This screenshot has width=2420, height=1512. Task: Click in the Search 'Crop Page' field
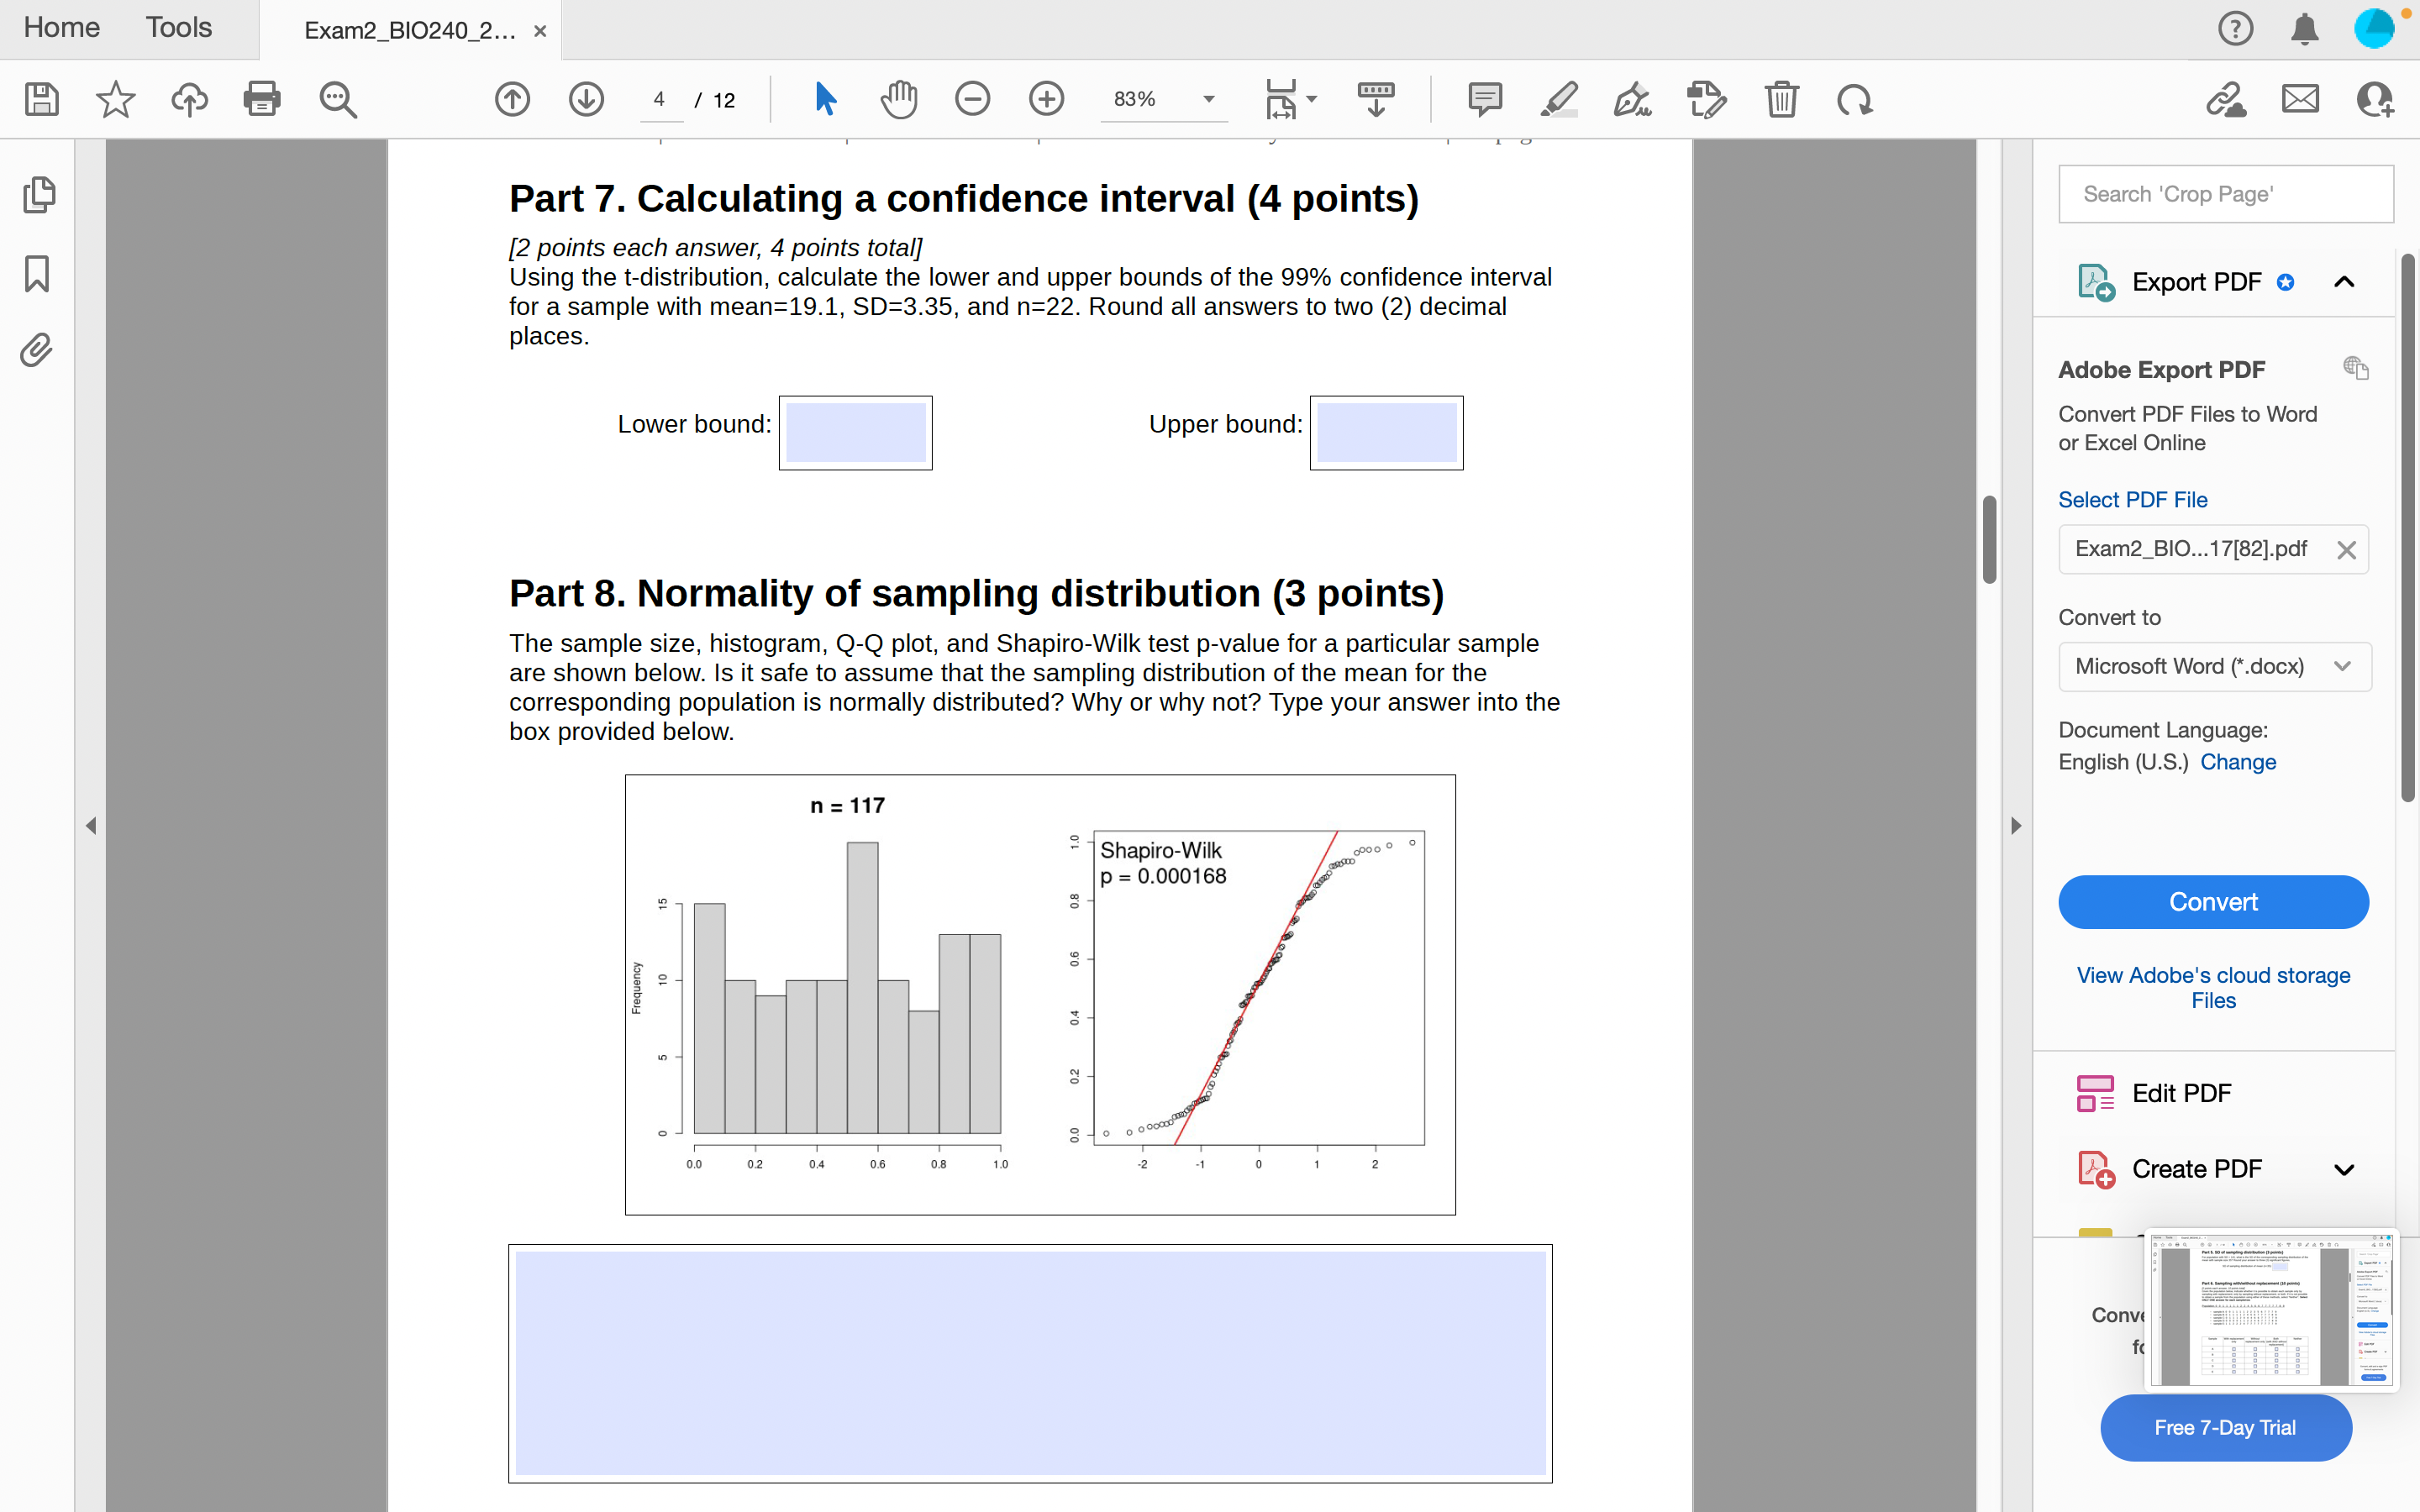coord(2226,193)
